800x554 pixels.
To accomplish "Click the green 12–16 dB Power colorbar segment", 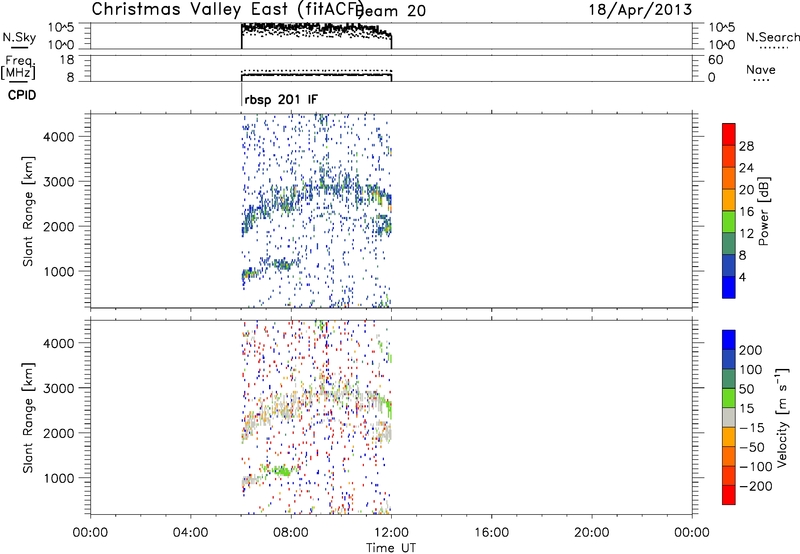I will (x=729, y=222).
